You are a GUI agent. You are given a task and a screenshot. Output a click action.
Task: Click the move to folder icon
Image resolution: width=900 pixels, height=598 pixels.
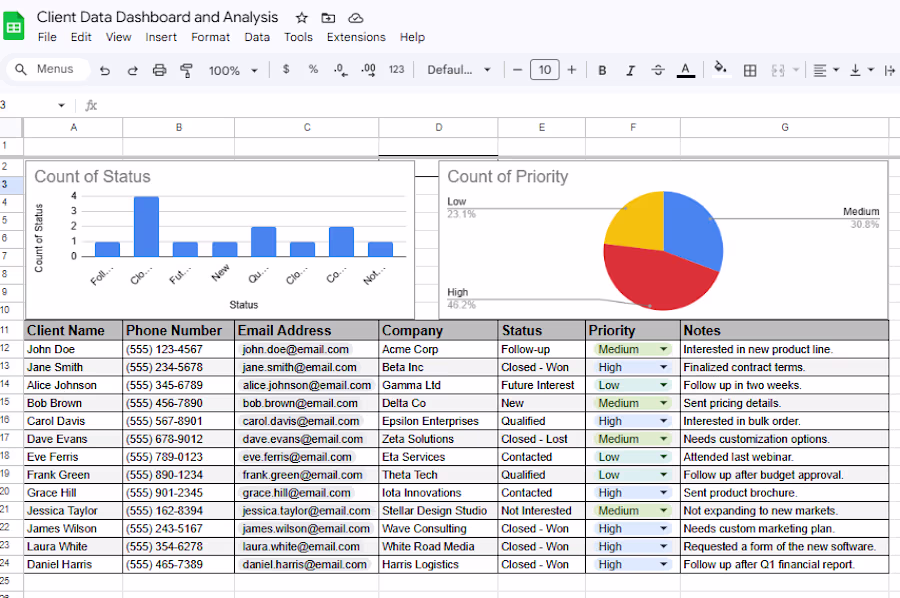tap(328, 18)
